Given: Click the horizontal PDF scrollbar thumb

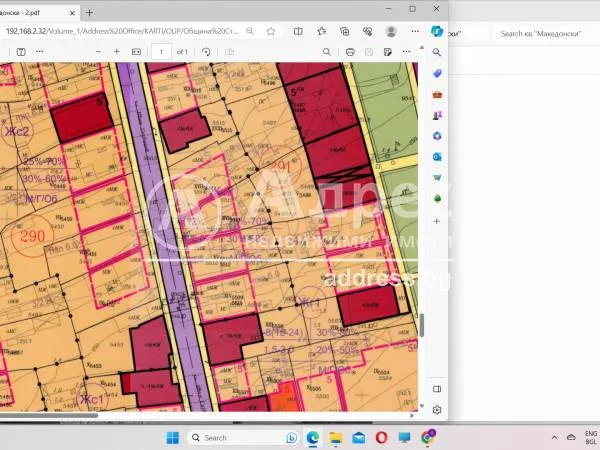Looking at the screenshot, I should click(49, 416).
